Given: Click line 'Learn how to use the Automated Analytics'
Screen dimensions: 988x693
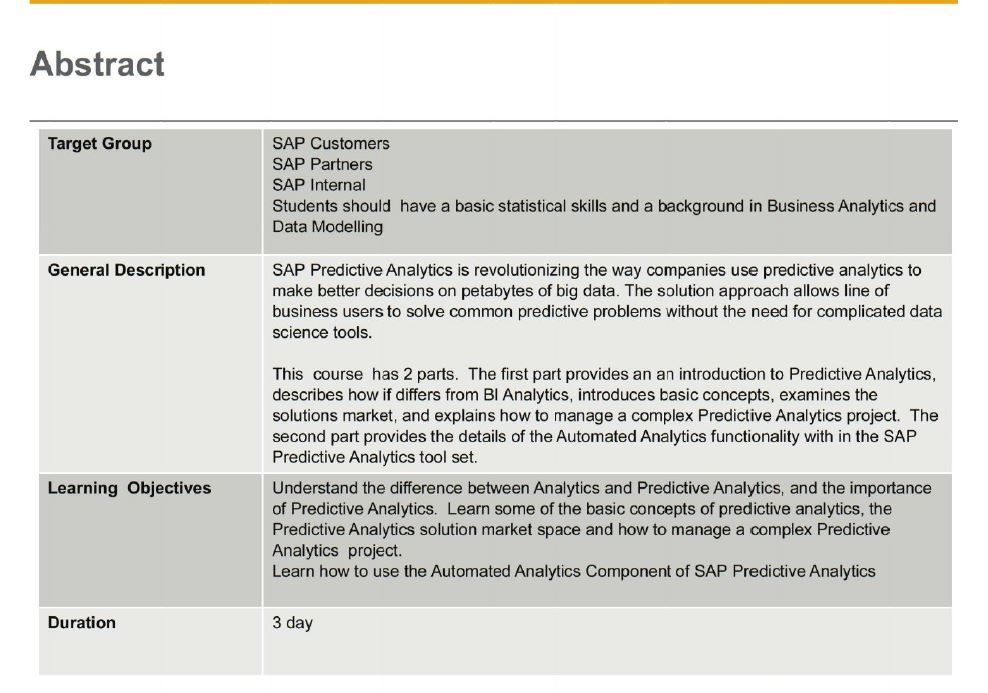Looking at the screenshot, I should pyautogui.click(x=574, y=571).
